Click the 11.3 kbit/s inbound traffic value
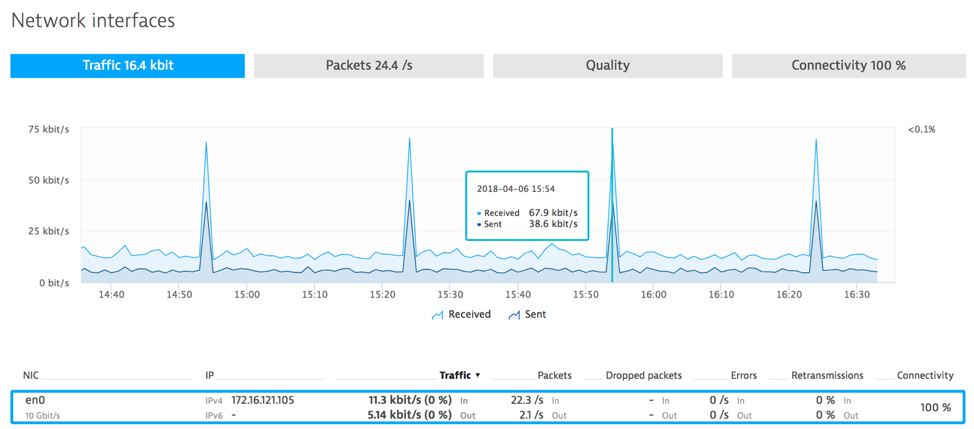The image size is (974, 429). [x=410, y=400]
